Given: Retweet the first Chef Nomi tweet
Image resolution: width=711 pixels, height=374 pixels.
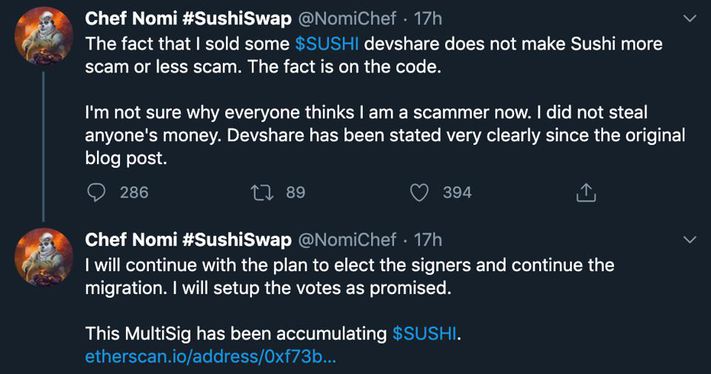Looking at the screenshot, I should 262,193.
